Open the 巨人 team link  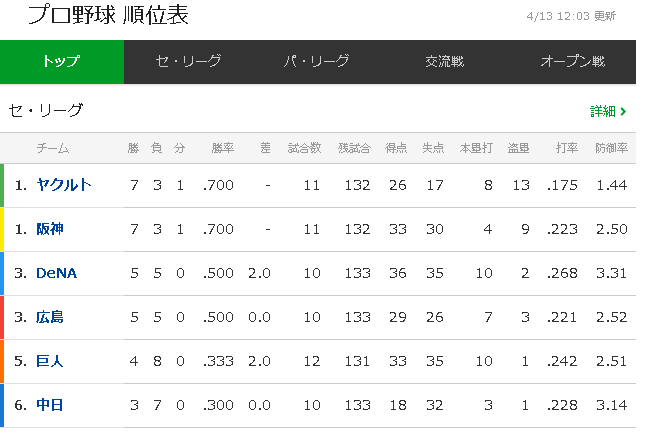[50, 361]
